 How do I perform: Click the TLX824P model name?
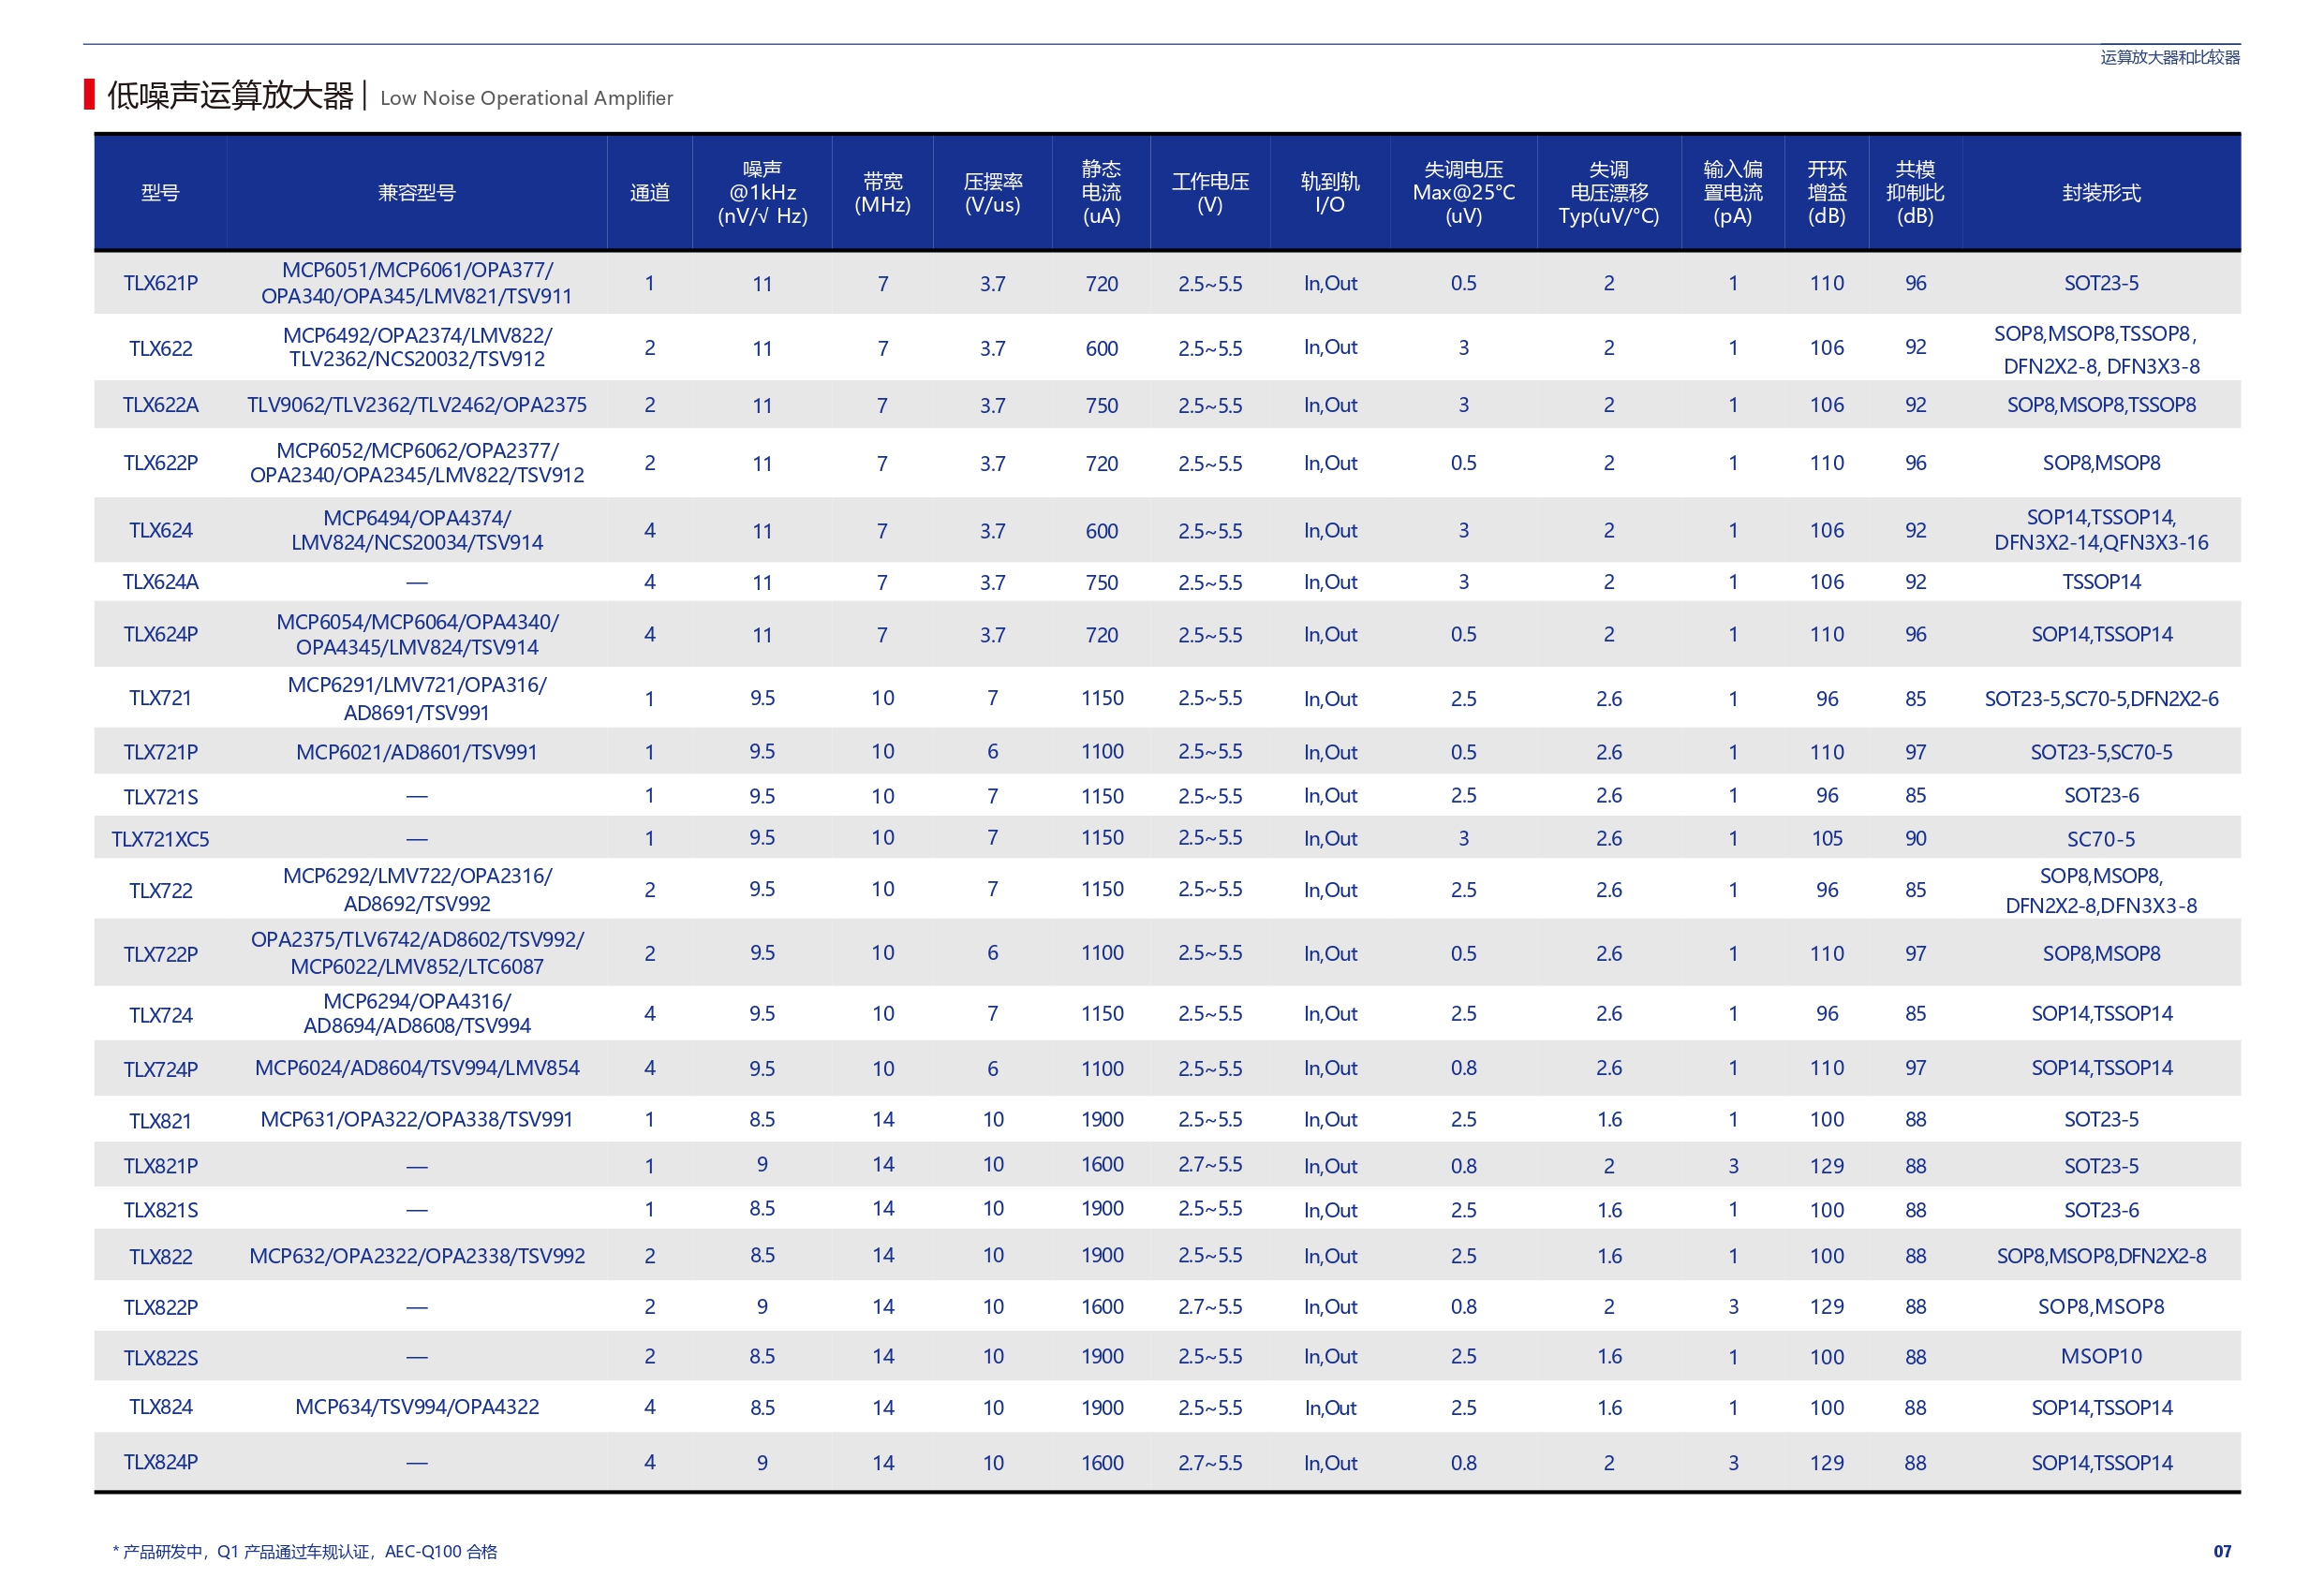pyautogui.click(x=160, y=1462)
